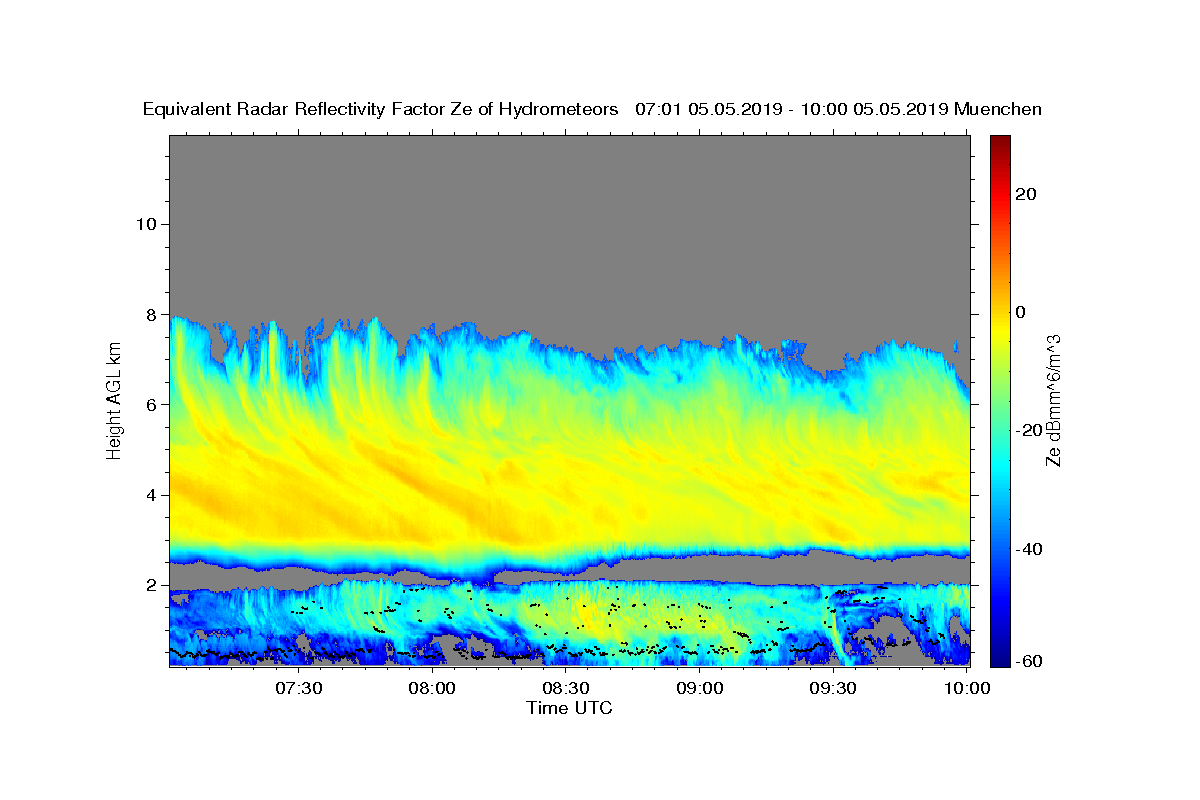Click the plot title 'Equivalent Radar Reflectivity Factor Ze of Hydrometeors'
The width and height of the screenshot is (1200, 800).
380,109
